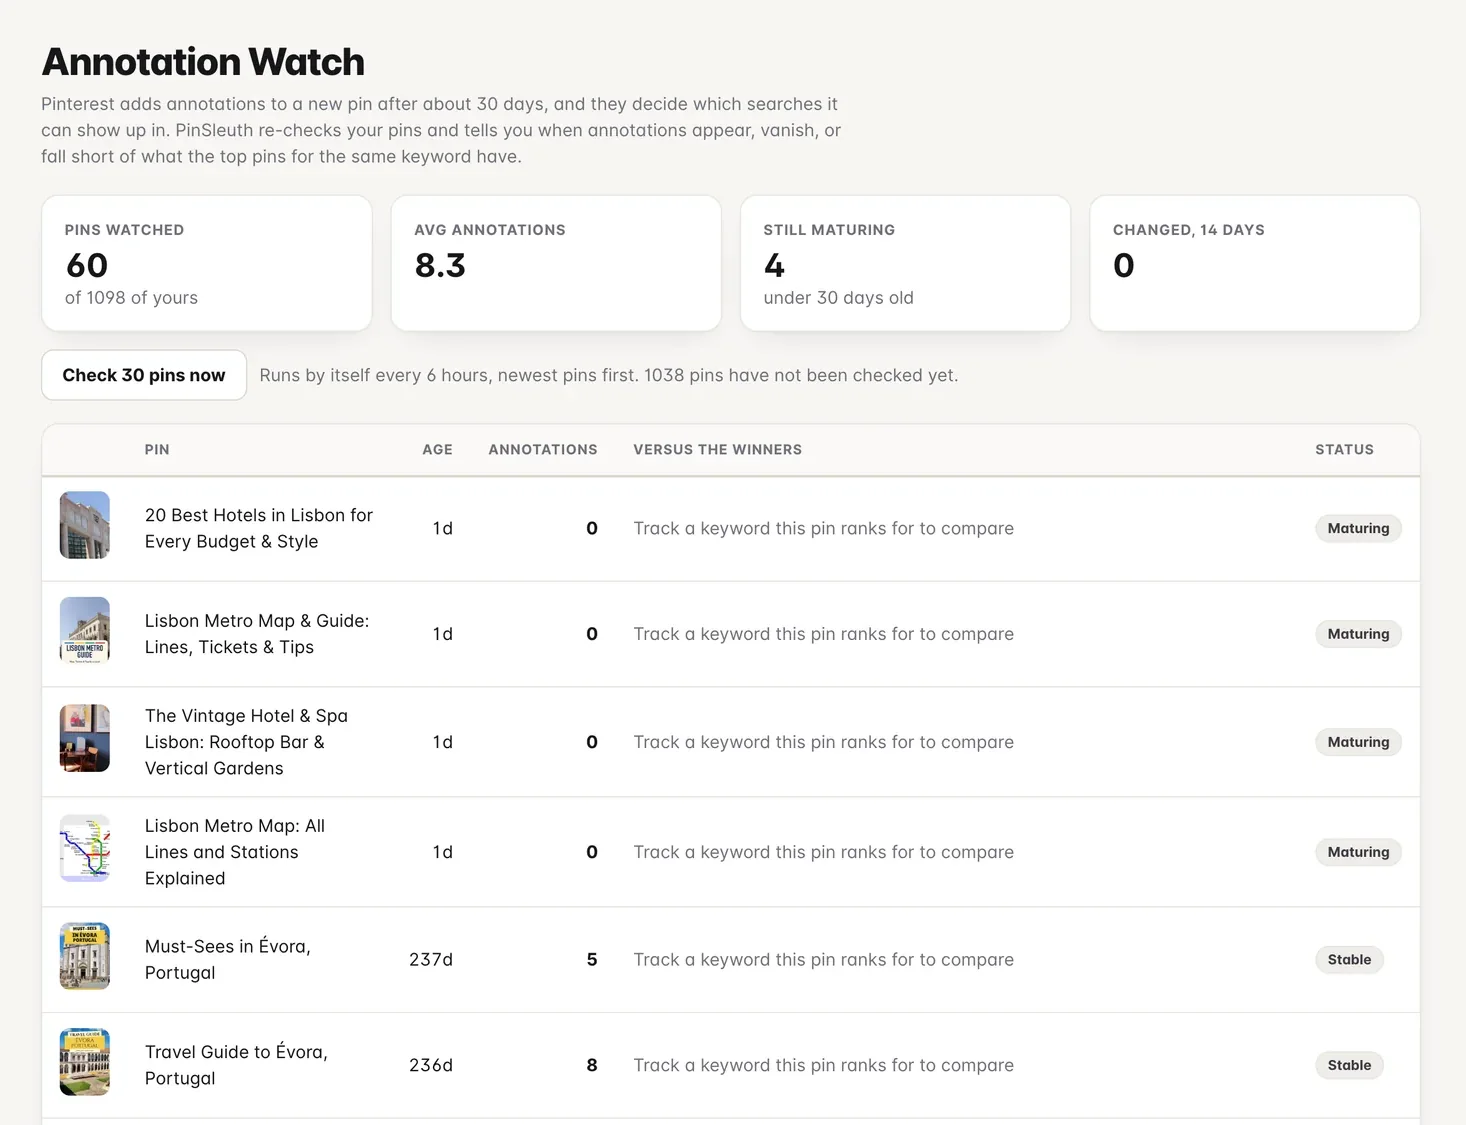Click the Annotation Watch page heading
1466x1125 pixels.
click(203, 62)
